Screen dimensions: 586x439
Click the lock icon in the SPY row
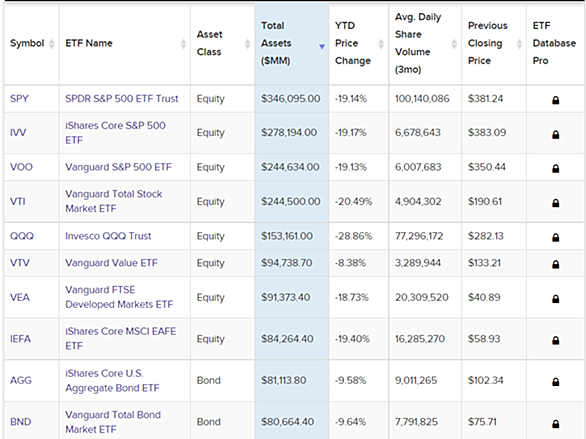coord(555,100)
